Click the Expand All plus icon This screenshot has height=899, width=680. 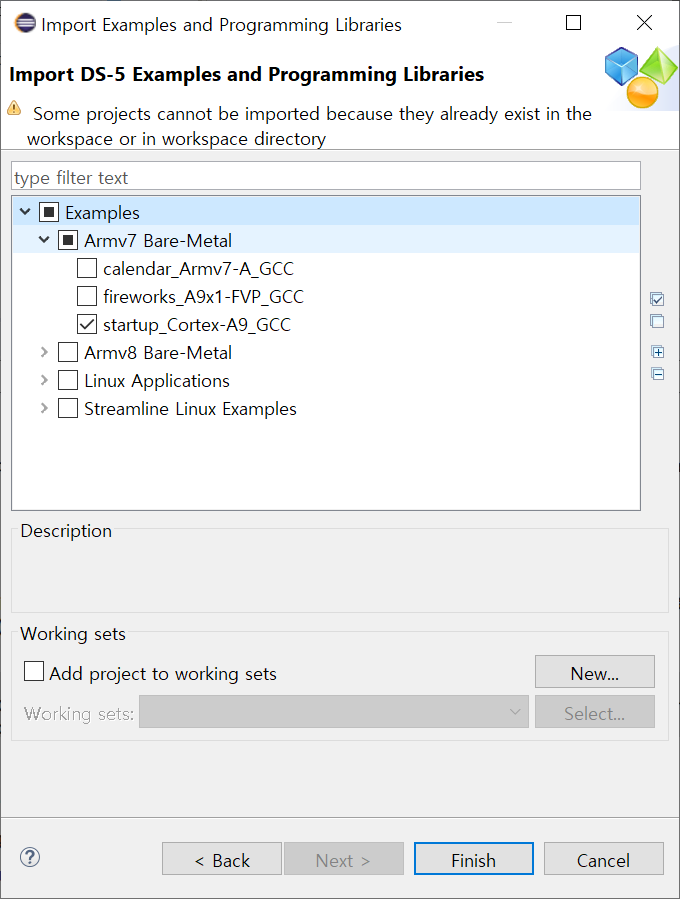(x=658, y=352)
